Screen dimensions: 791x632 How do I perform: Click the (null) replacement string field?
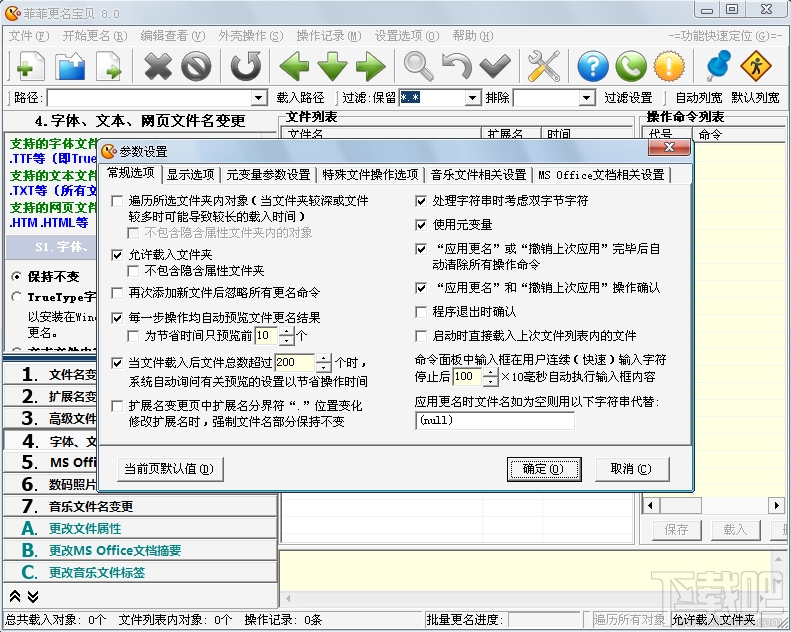pyautogui.click(x=494, y=420)
